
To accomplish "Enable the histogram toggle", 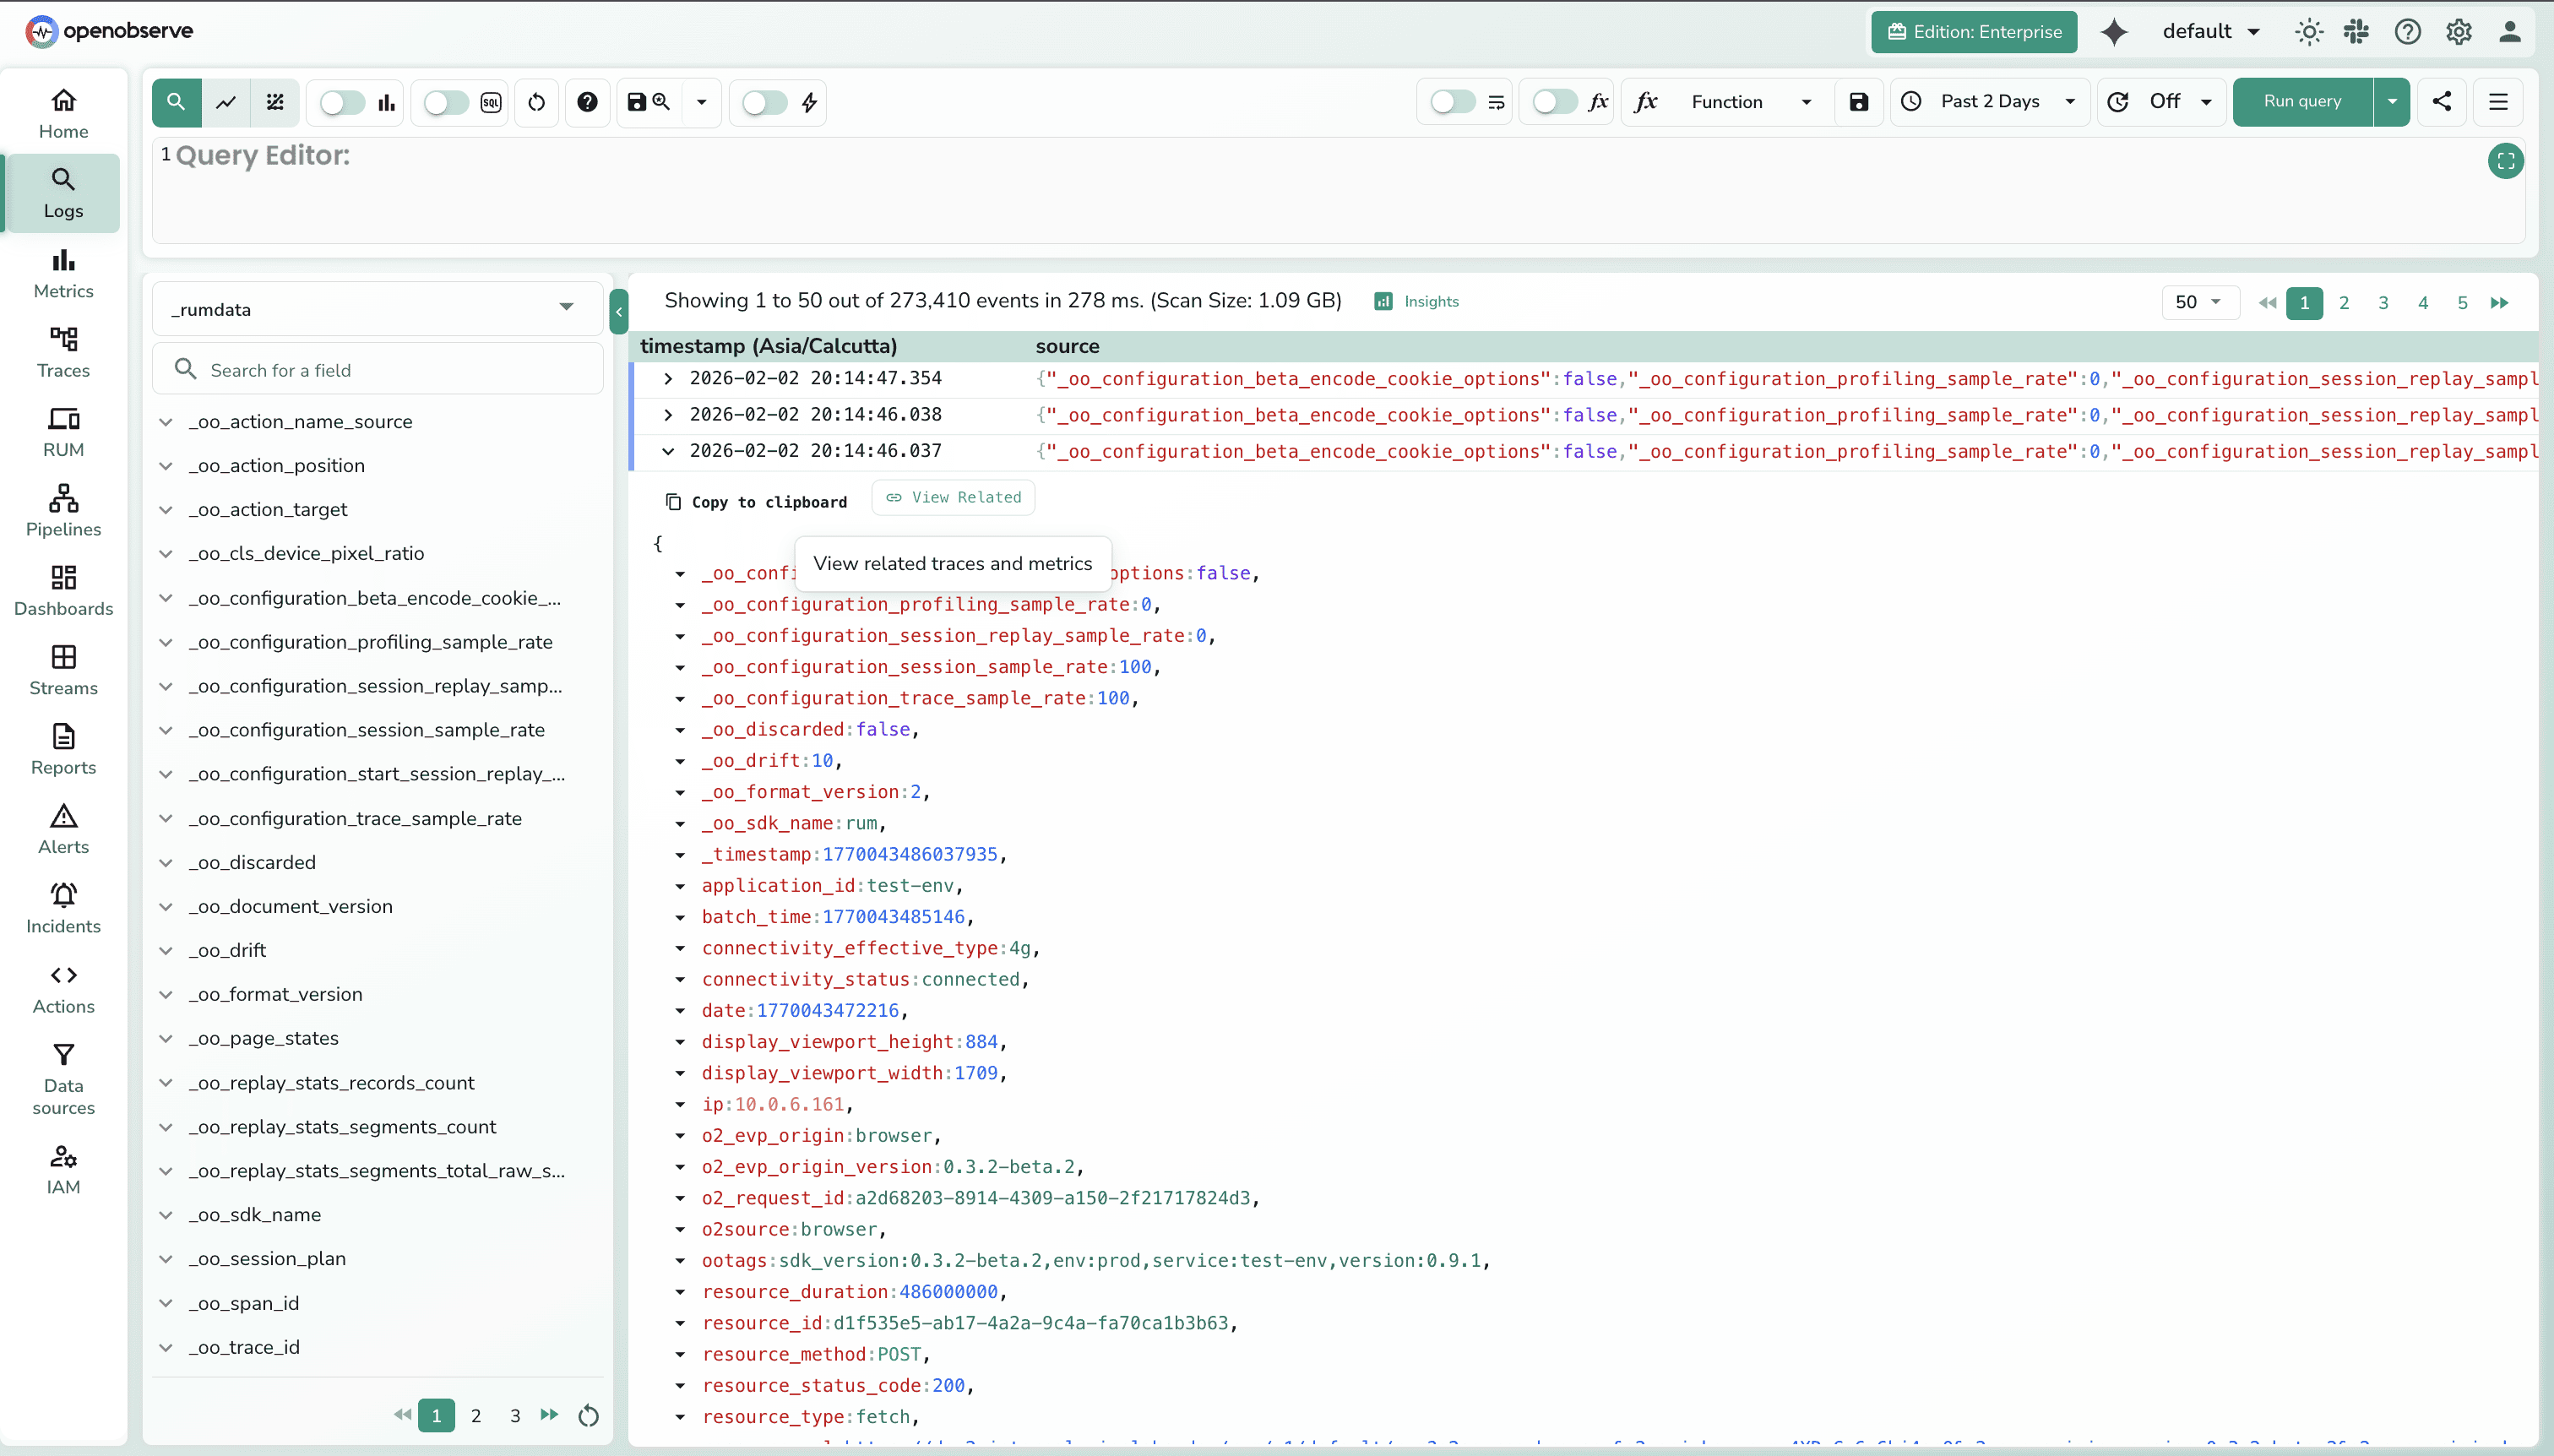I will tap(340, 102).
